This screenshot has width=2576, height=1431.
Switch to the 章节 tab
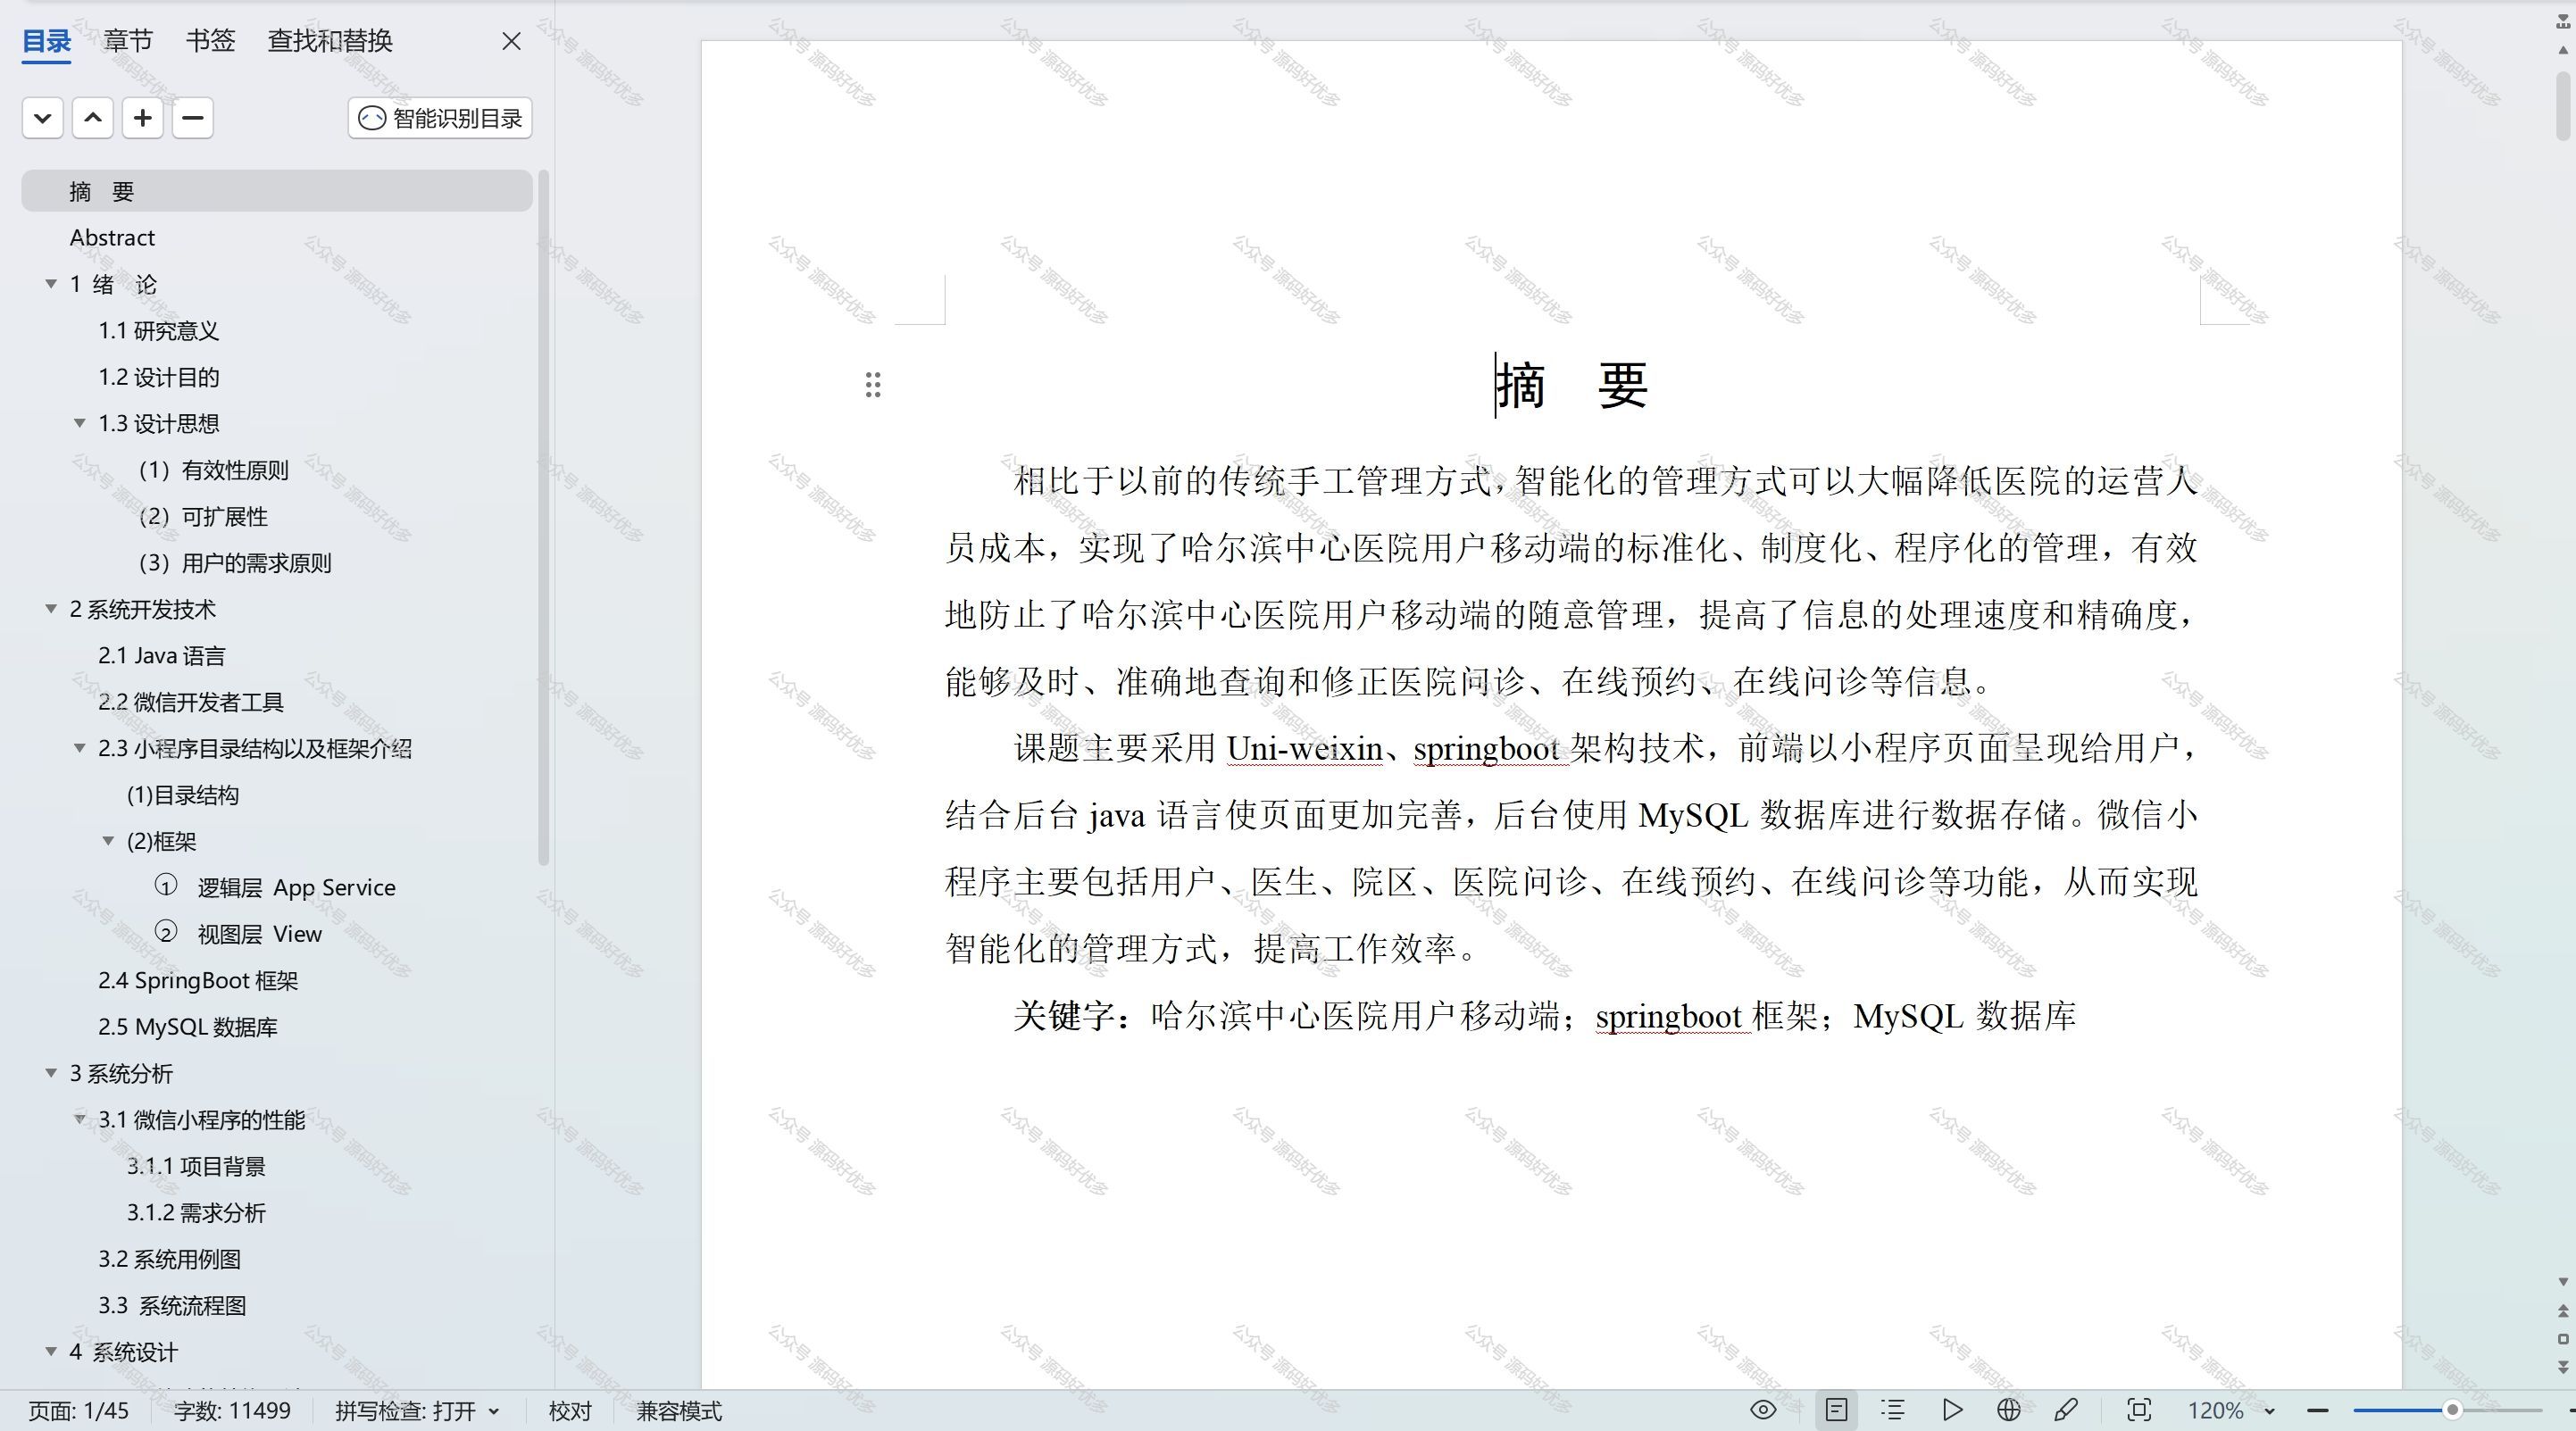(128, 41)
